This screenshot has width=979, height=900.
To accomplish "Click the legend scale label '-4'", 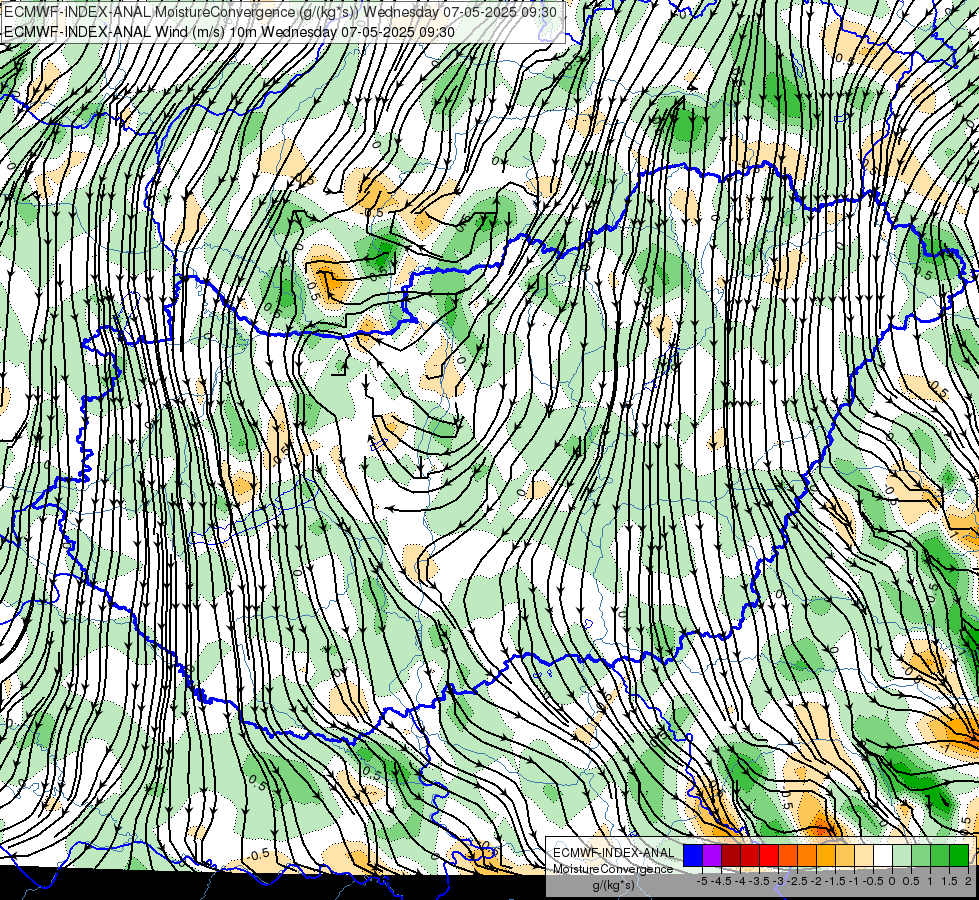I will [x=740, y=881].
